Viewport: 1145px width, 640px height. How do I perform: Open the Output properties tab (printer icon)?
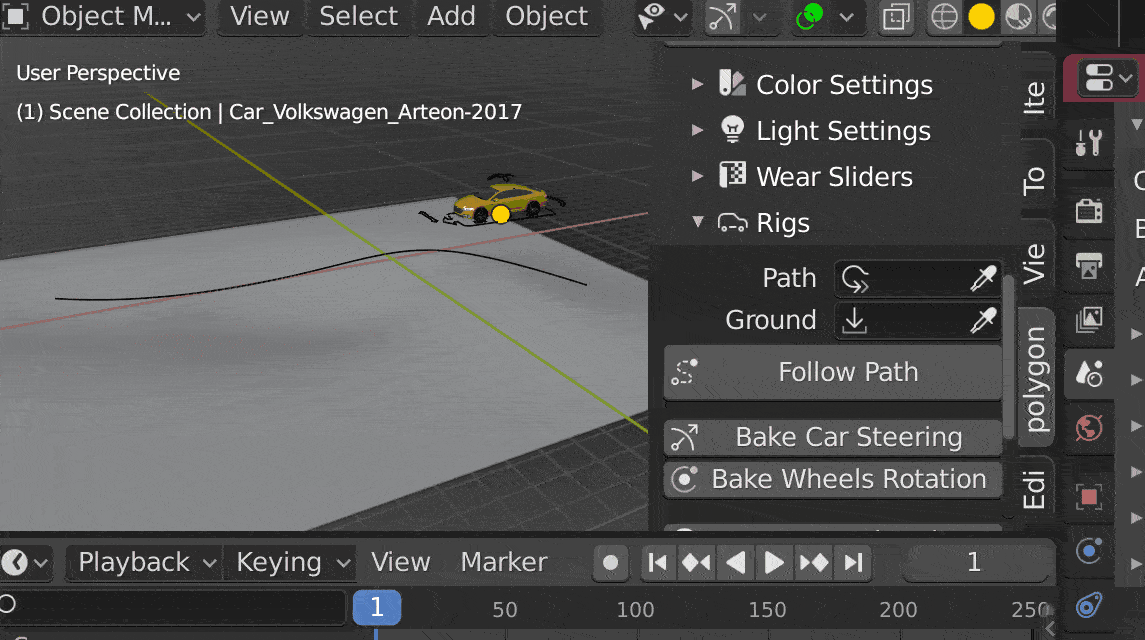click(x=1088, y=265)
